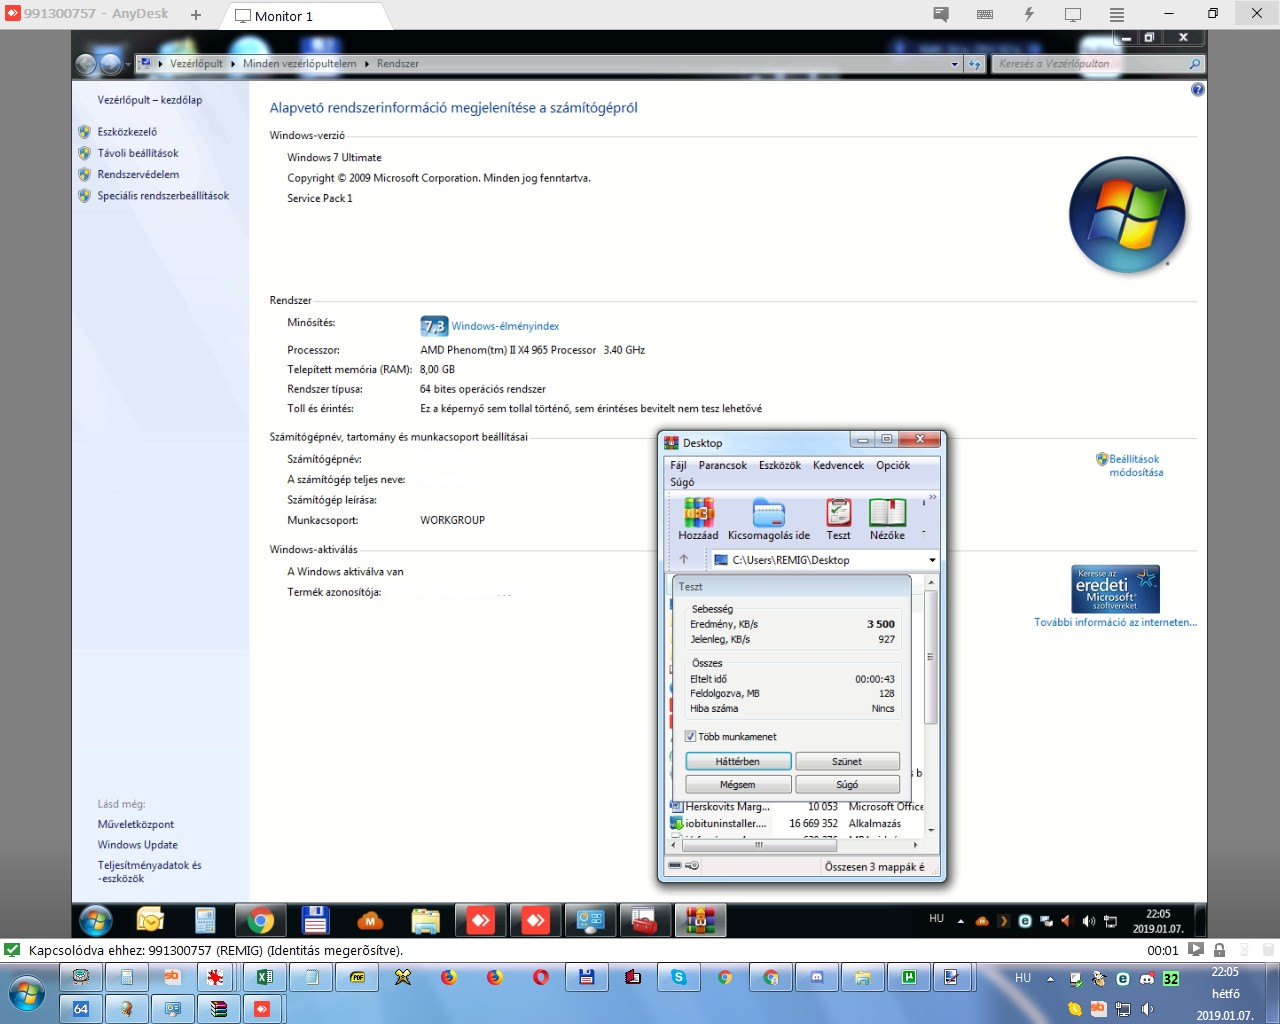Open the Súgó menu in WinRAR menubar
The width and height of the screenshot is (1280, 1024).
(682, 482)
